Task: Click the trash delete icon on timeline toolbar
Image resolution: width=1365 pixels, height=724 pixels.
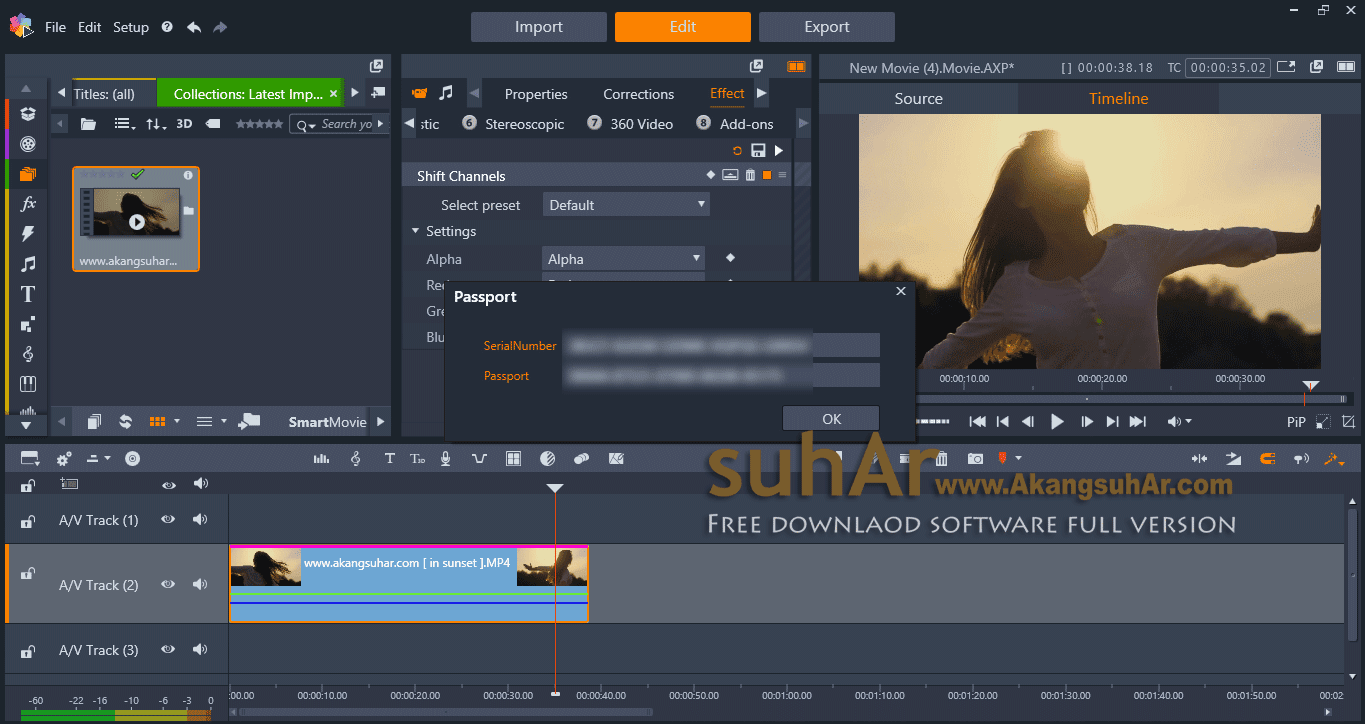Action: coord(942,459)
